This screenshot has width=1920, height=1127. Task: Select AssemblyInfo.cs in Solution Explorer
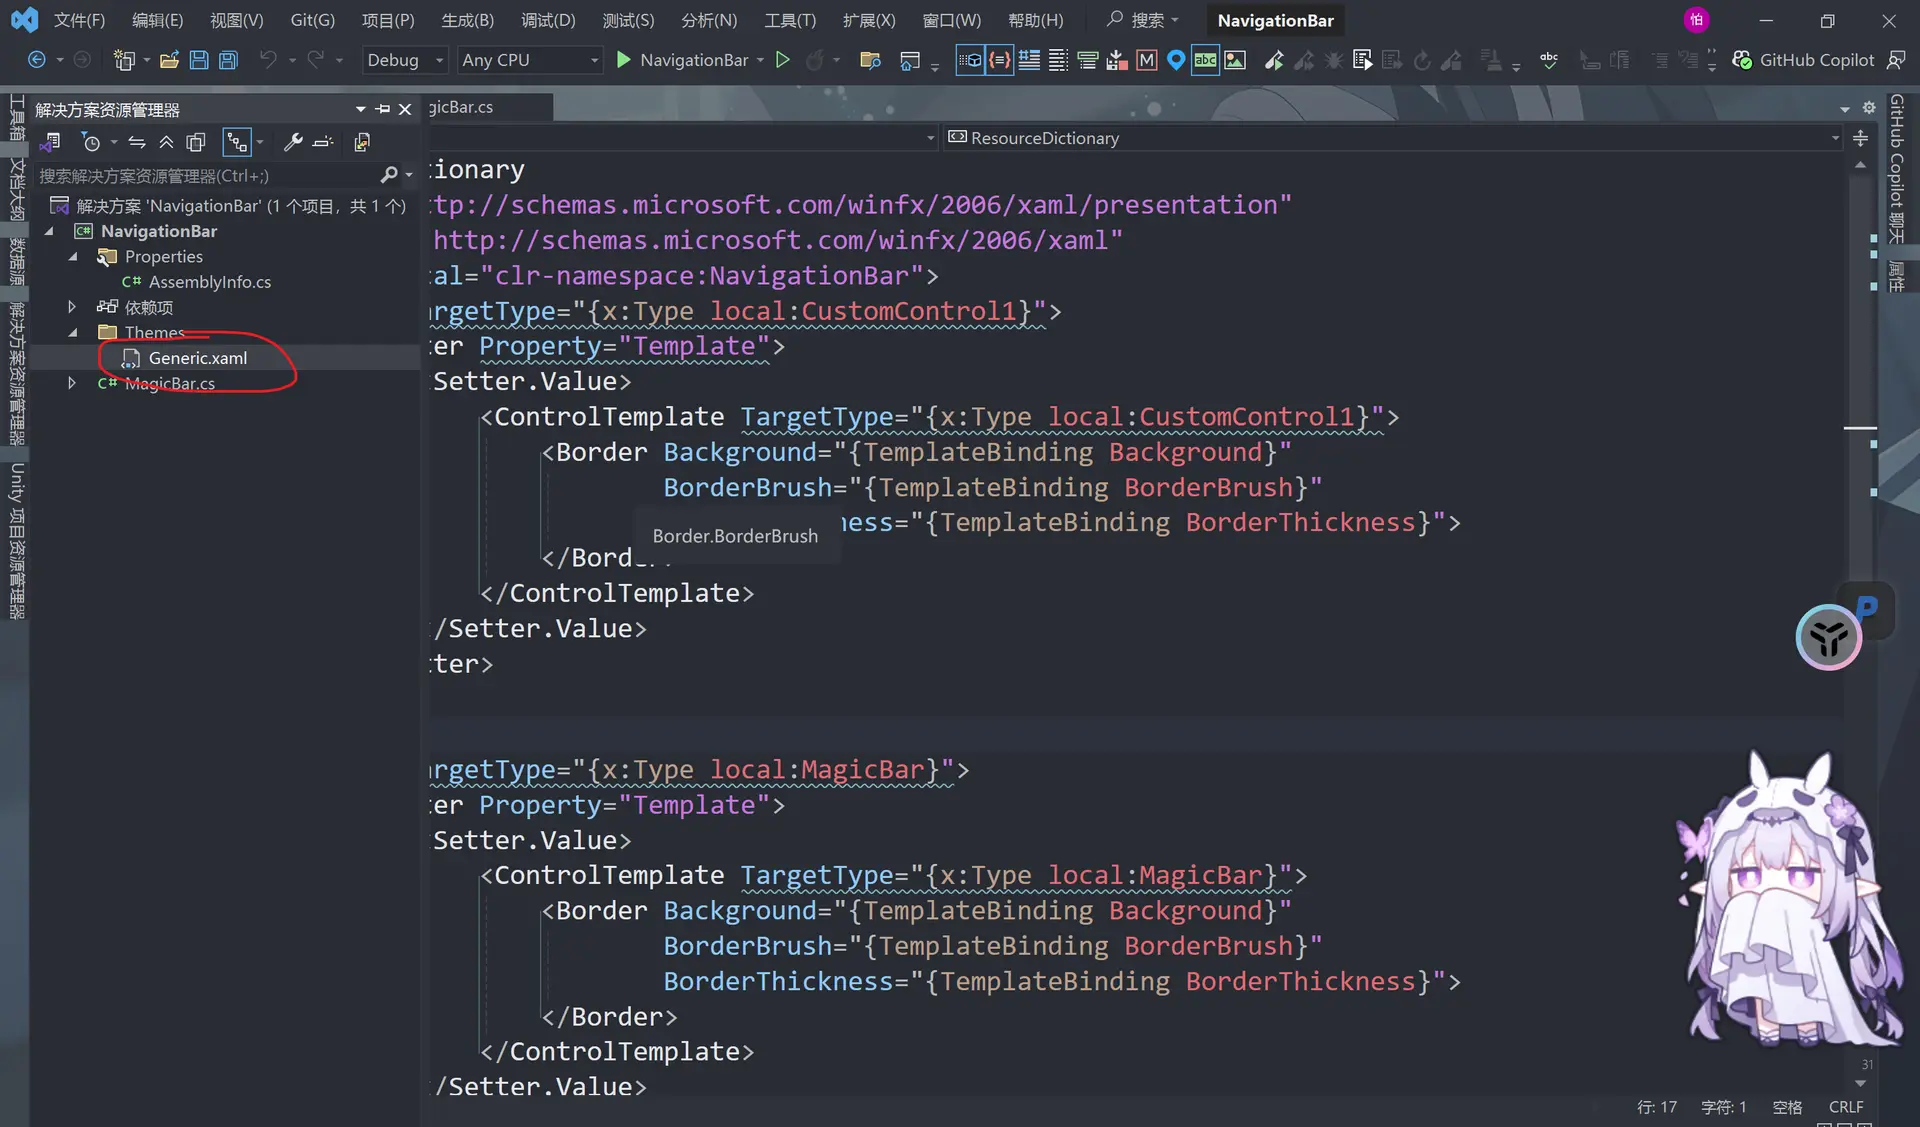tap(209, 282)
